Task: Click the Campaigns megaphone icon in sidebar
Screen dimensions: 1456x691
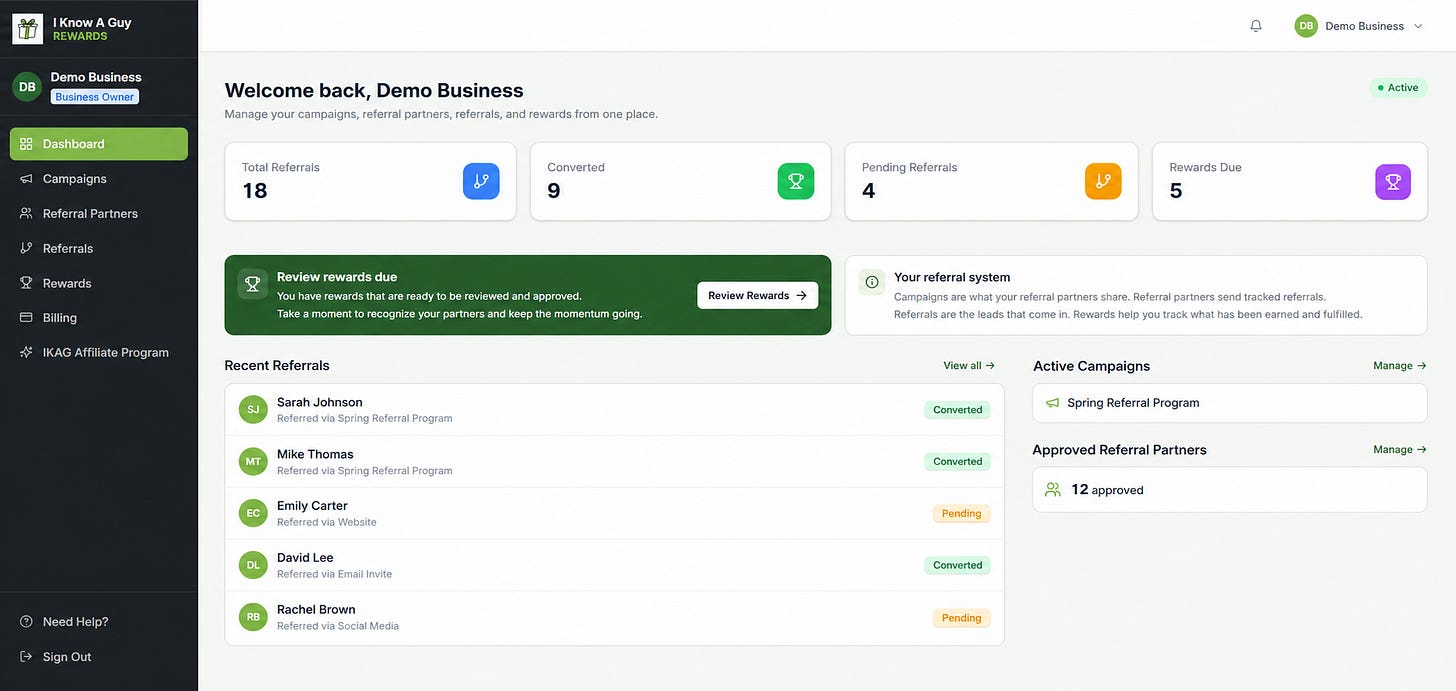Action: [x=26, y=179]
